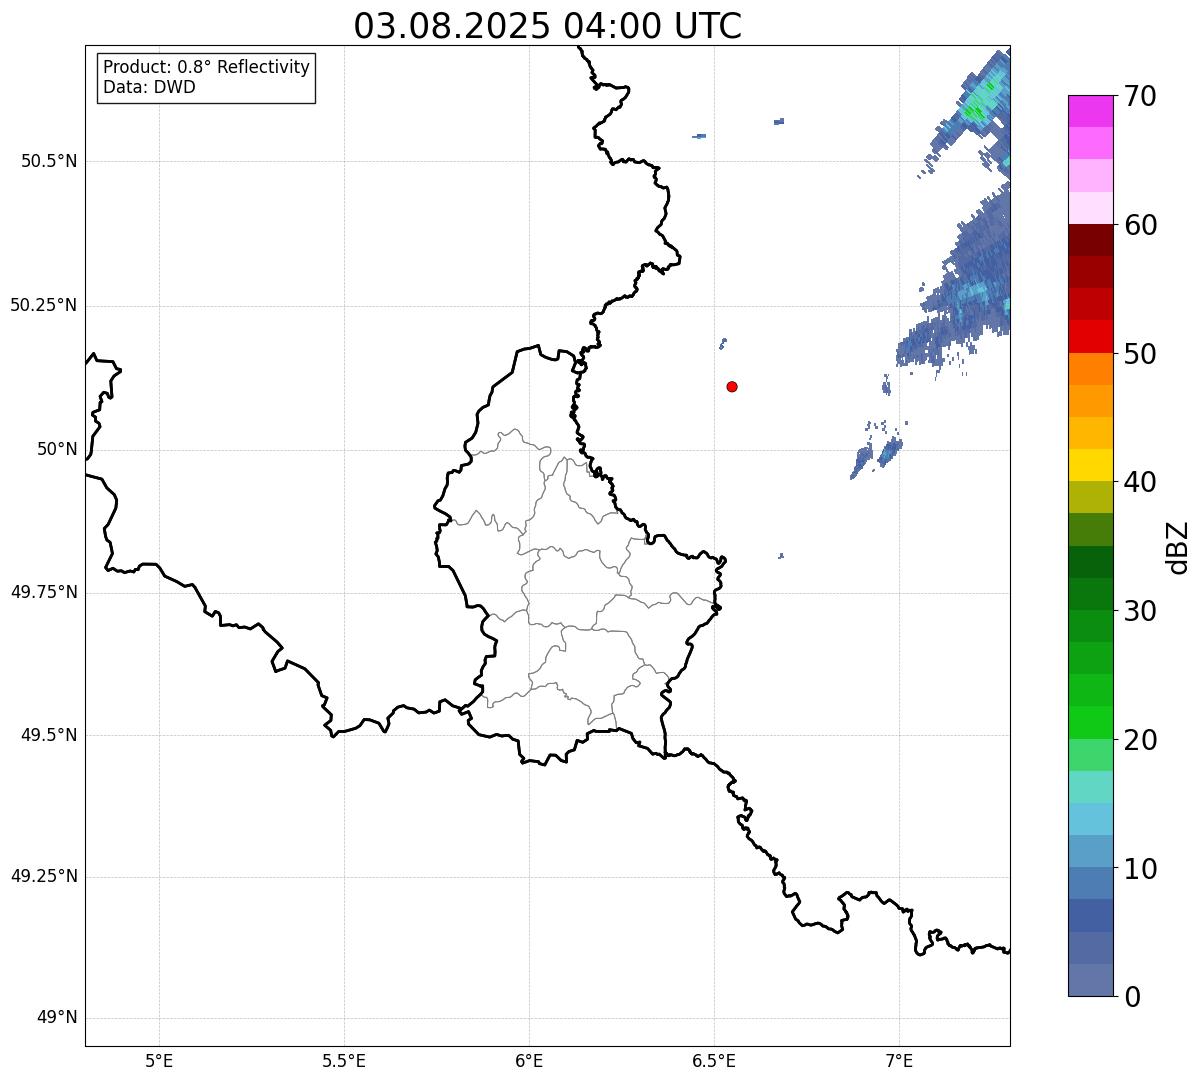Click the 49.75°N latitude label
Screen dimensions: 1202x1081
click(44, 592)
